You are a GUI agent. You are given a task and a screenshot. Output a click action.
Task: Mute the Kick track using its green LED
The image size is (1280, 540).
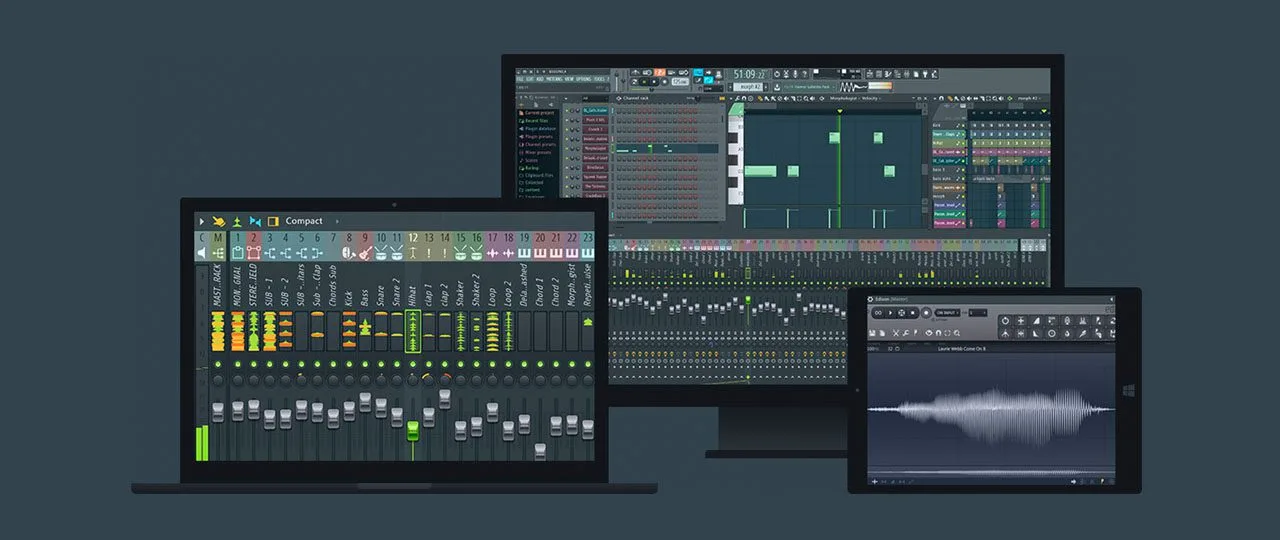pos(349,364)
